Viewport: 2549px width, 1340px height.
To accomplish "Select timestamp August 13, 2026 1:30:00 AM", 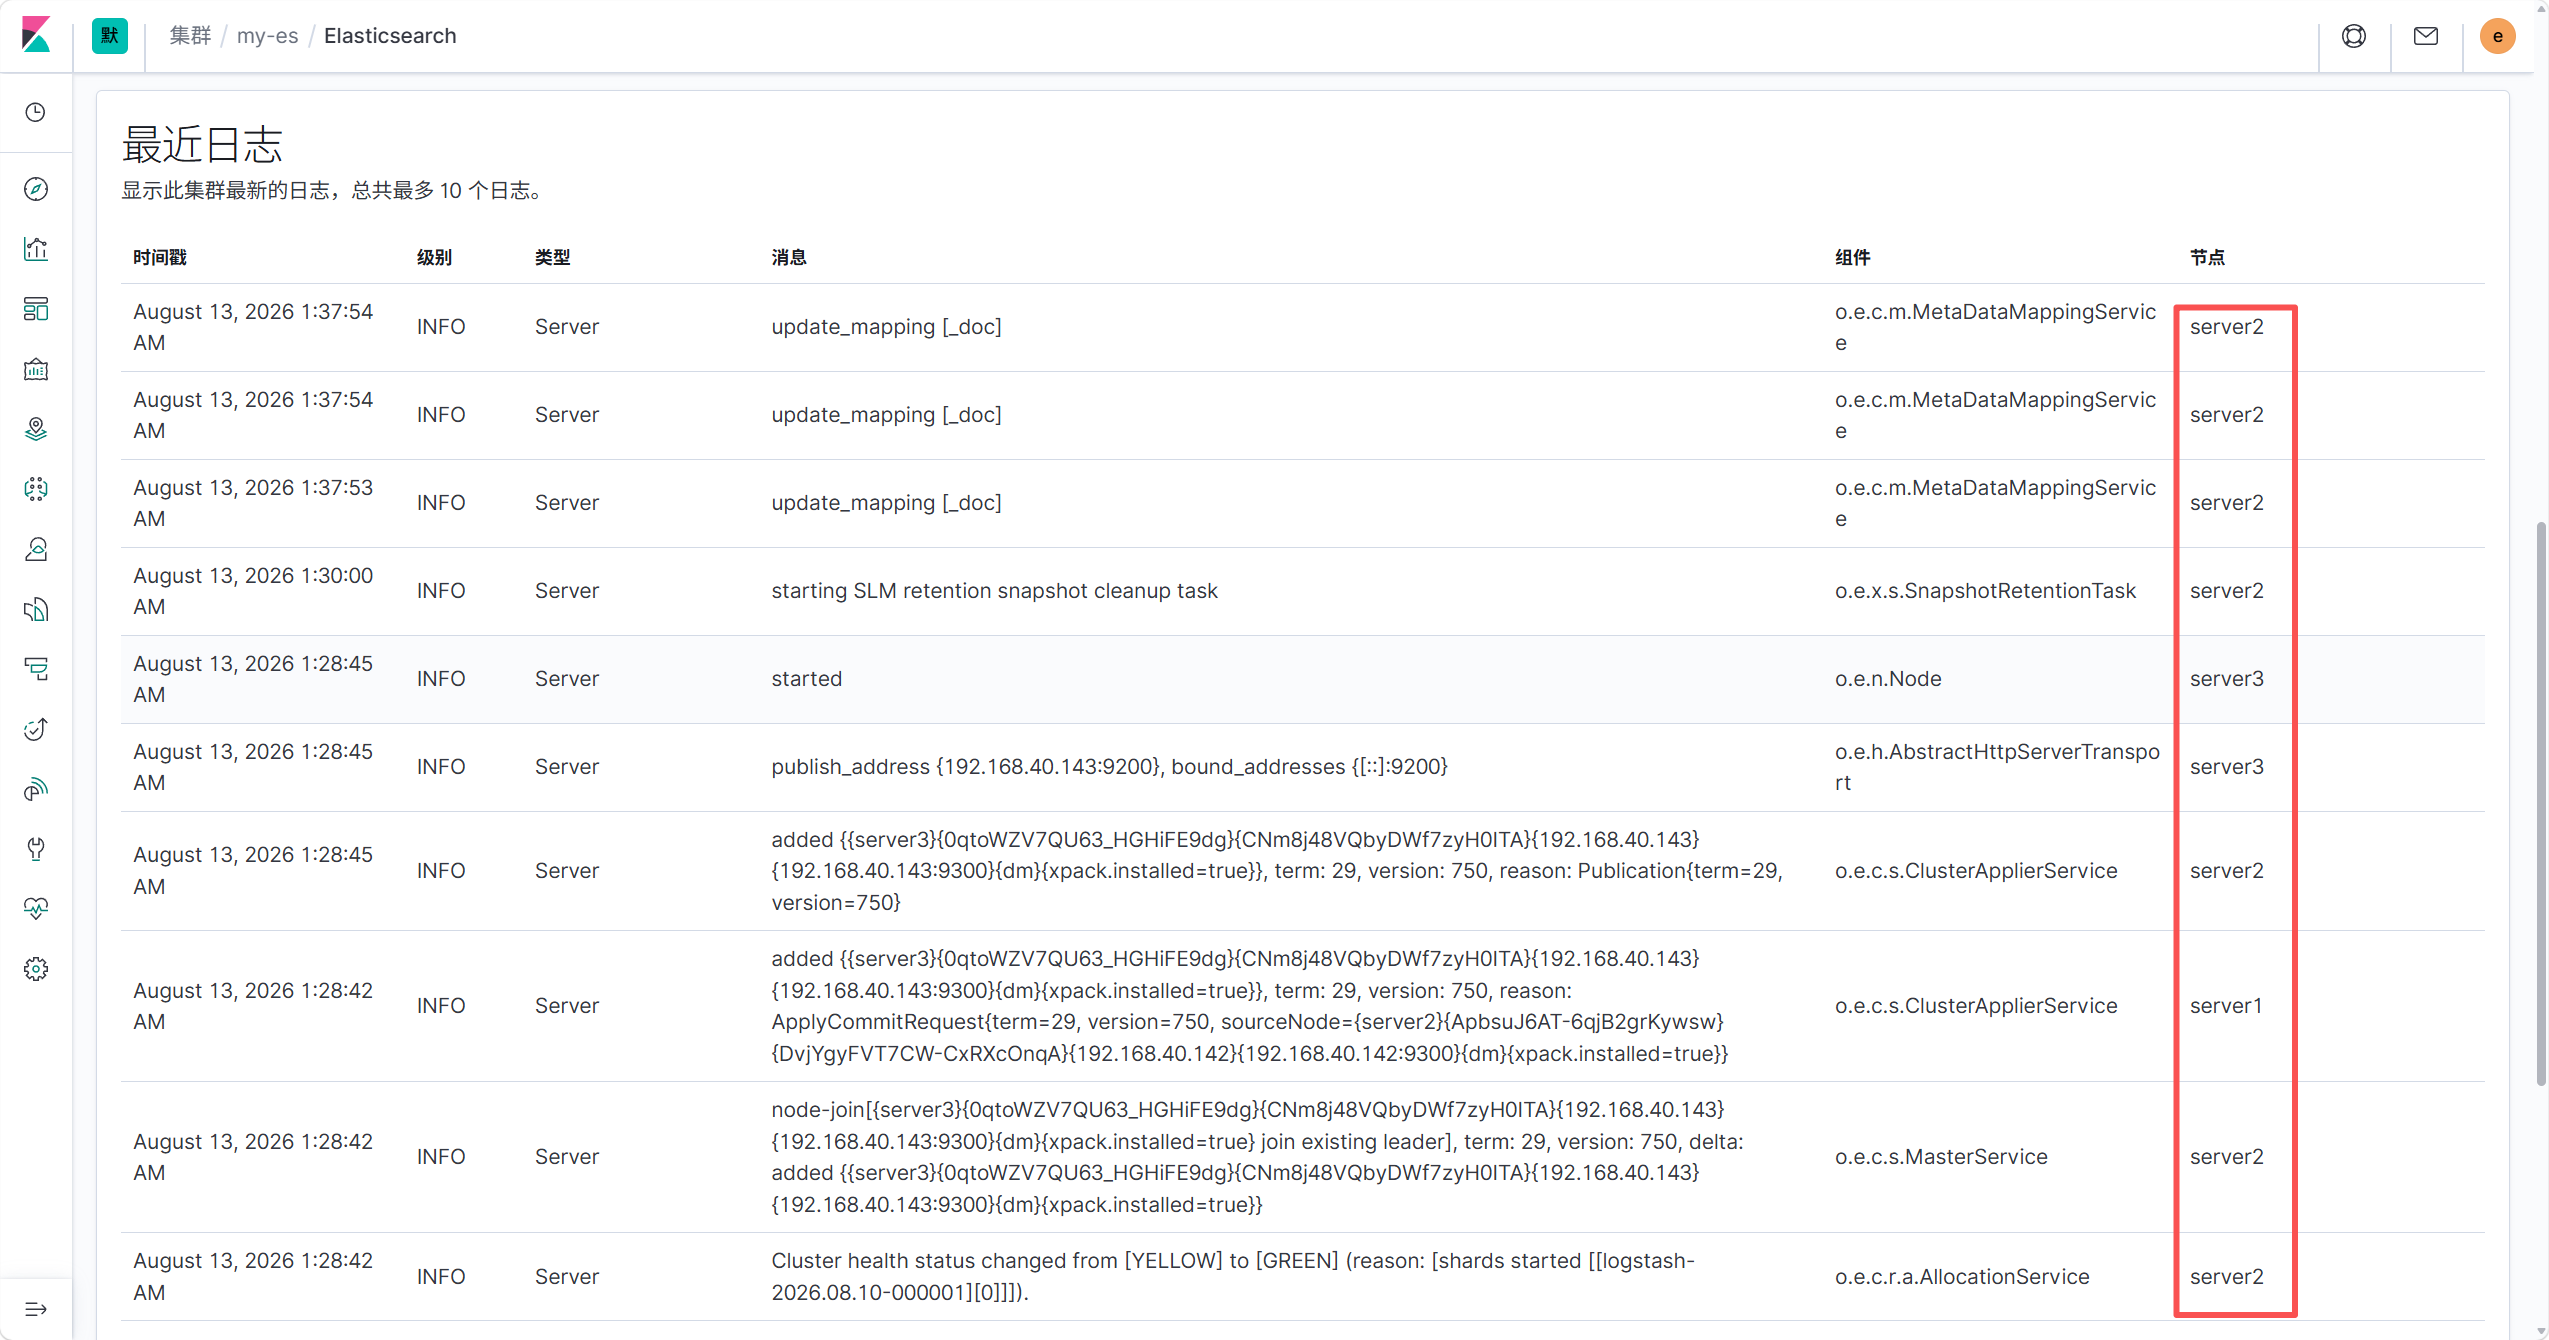I will point(253,591).
